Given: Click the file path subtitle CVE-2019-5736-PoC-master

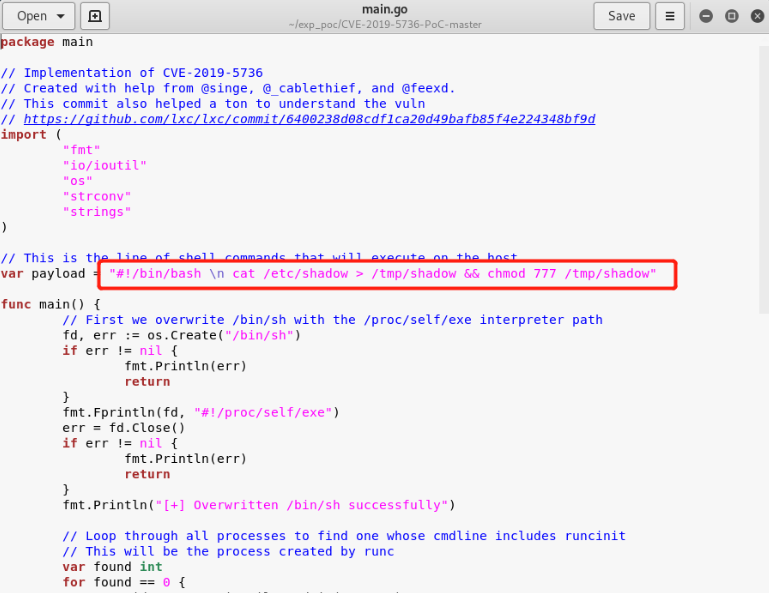Looking at the screenshot, I should tap(385, 25).
